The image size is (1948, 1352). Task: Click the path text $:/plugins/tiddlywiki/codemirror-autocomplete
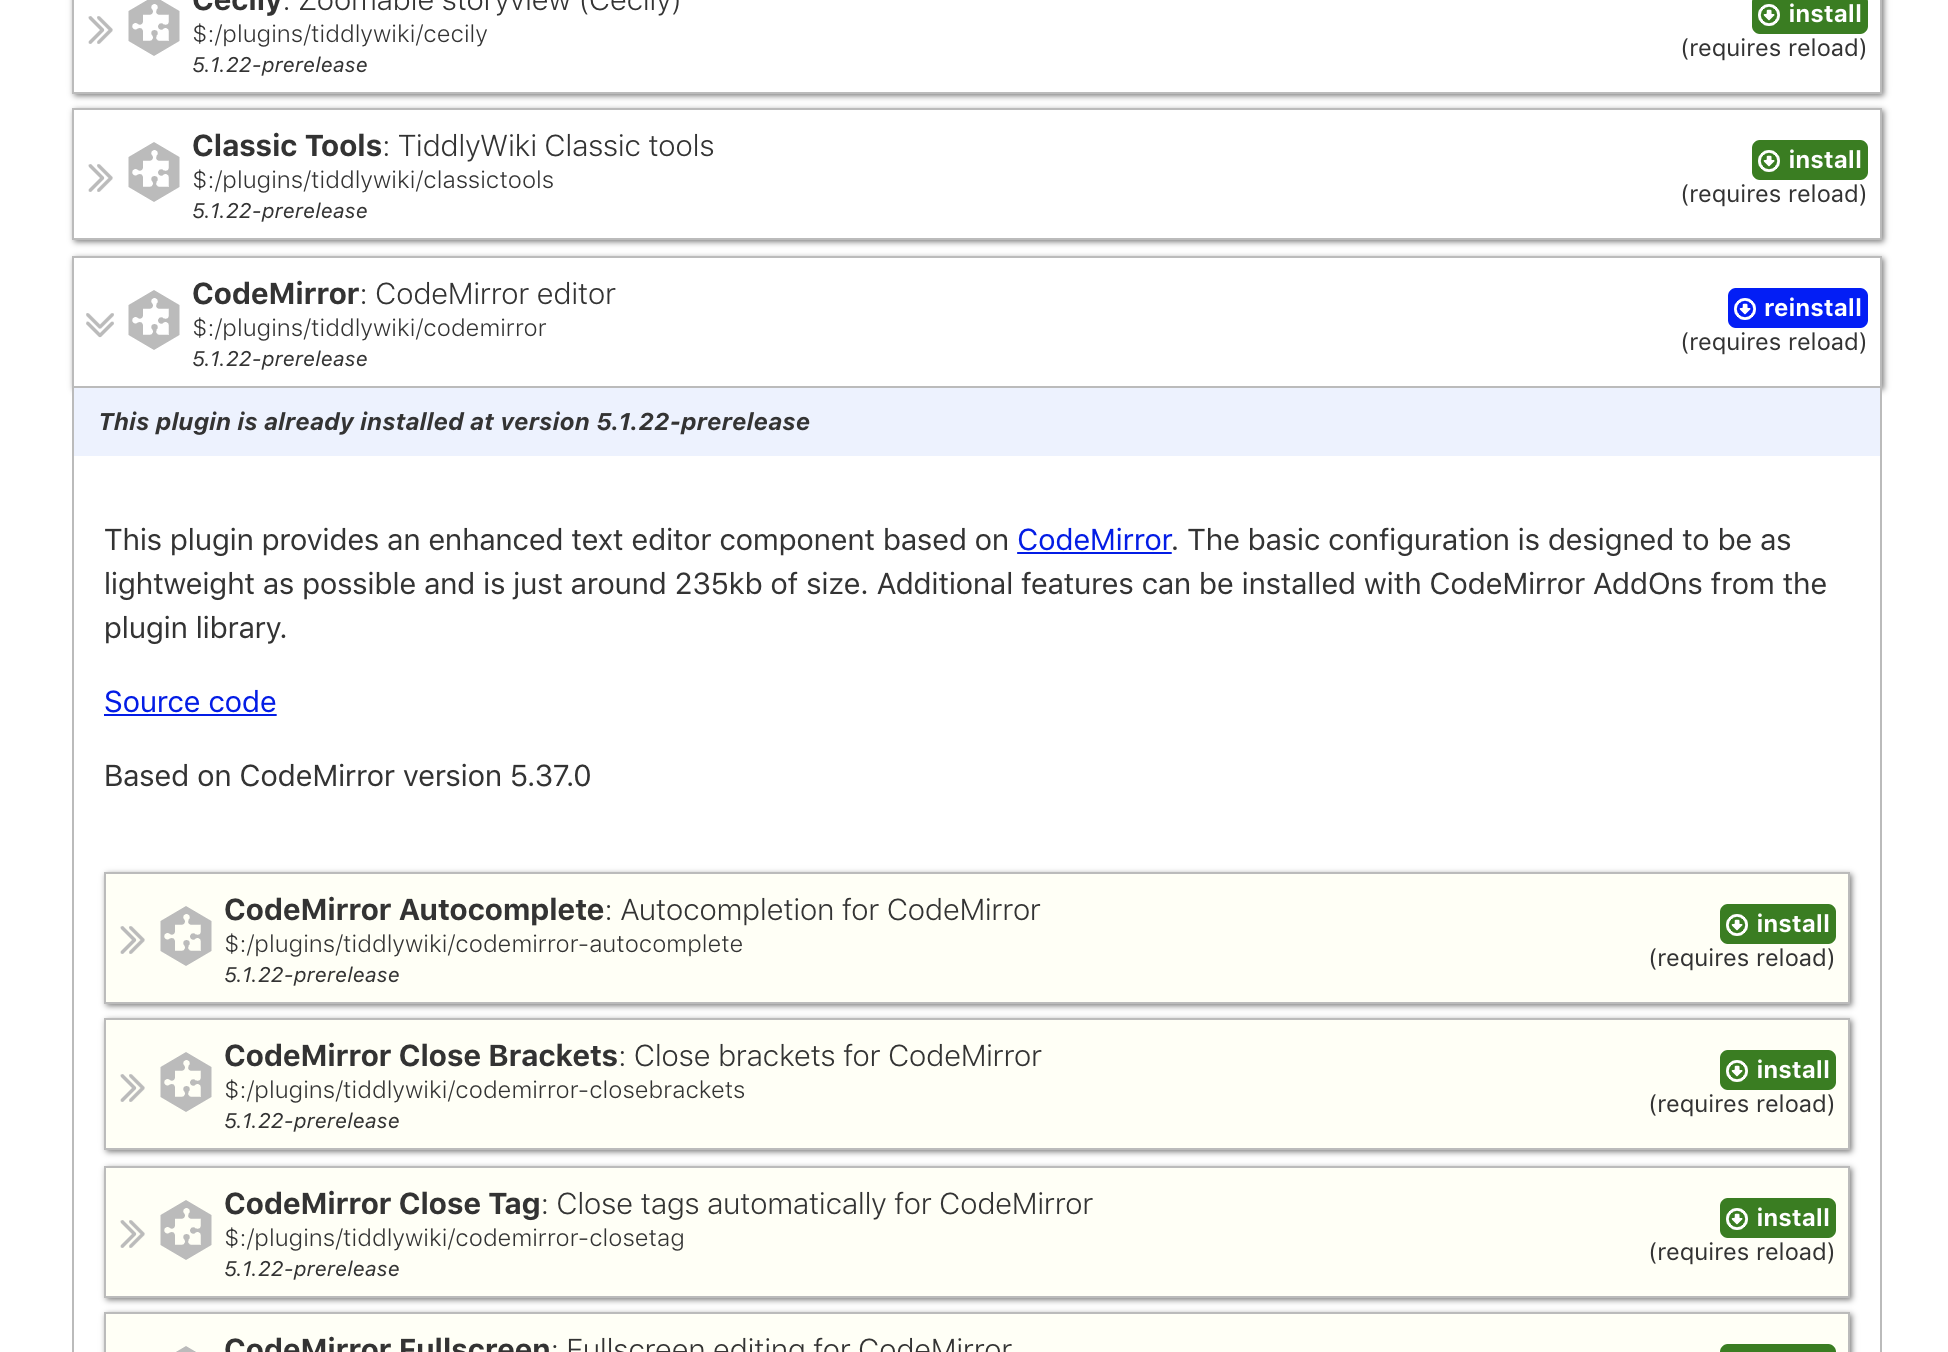(484, 944)
